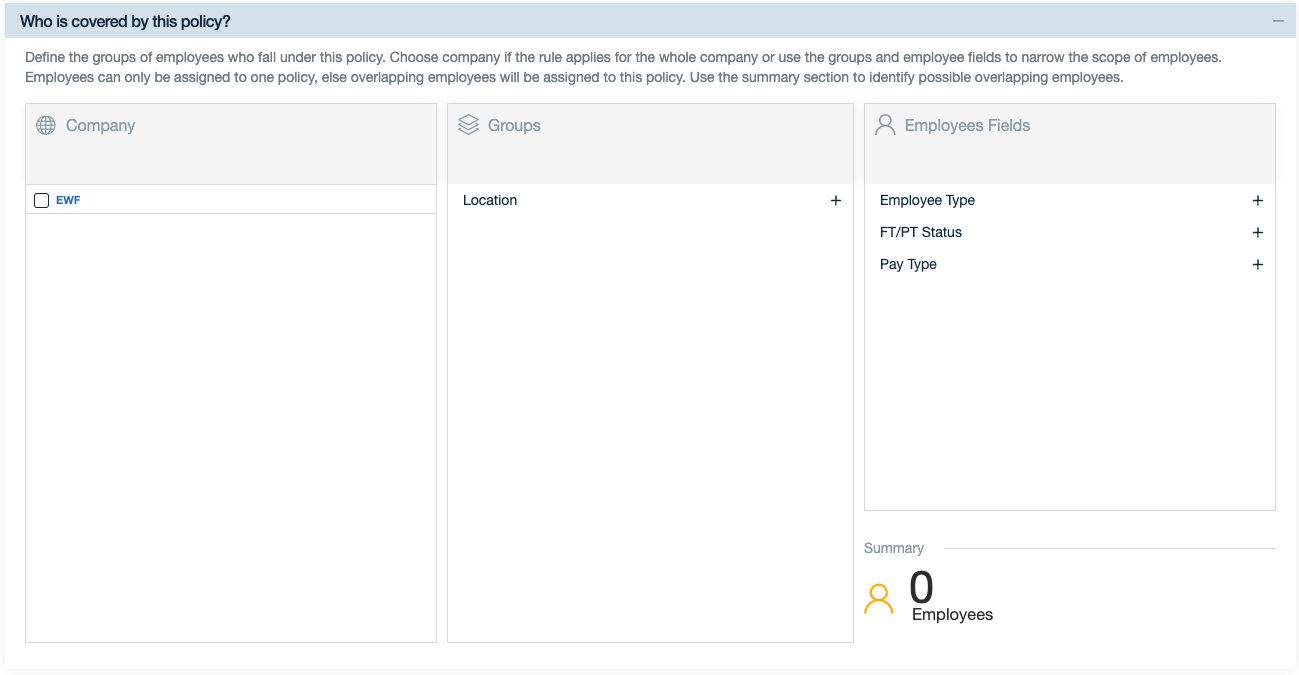1299x675 pixels.
Task: Expand the Employee Type field label
Action: coord(927,200)
